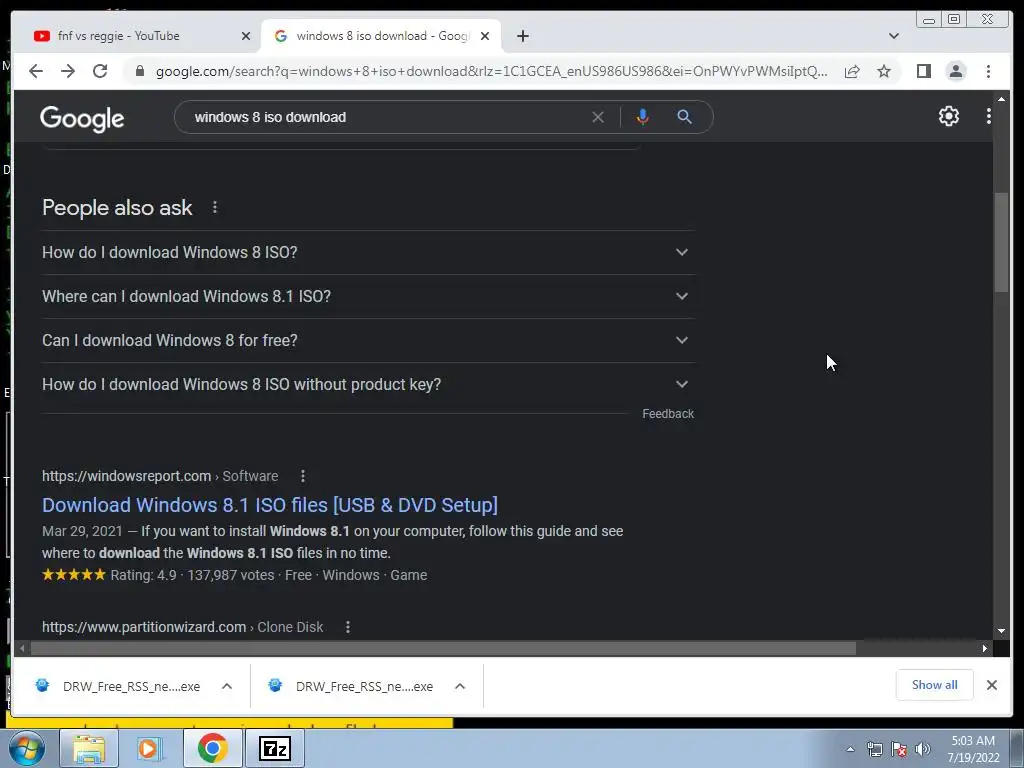Bookmark this page with the star icon
1024x768 pixels.
[884, 71]
